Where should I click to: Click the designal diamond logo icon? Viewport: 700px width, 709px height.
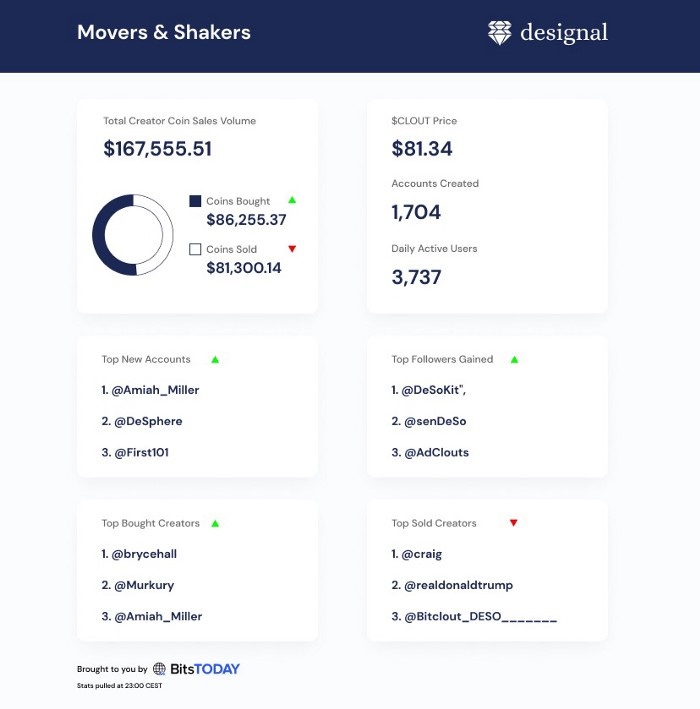click(x=500, y=33)
